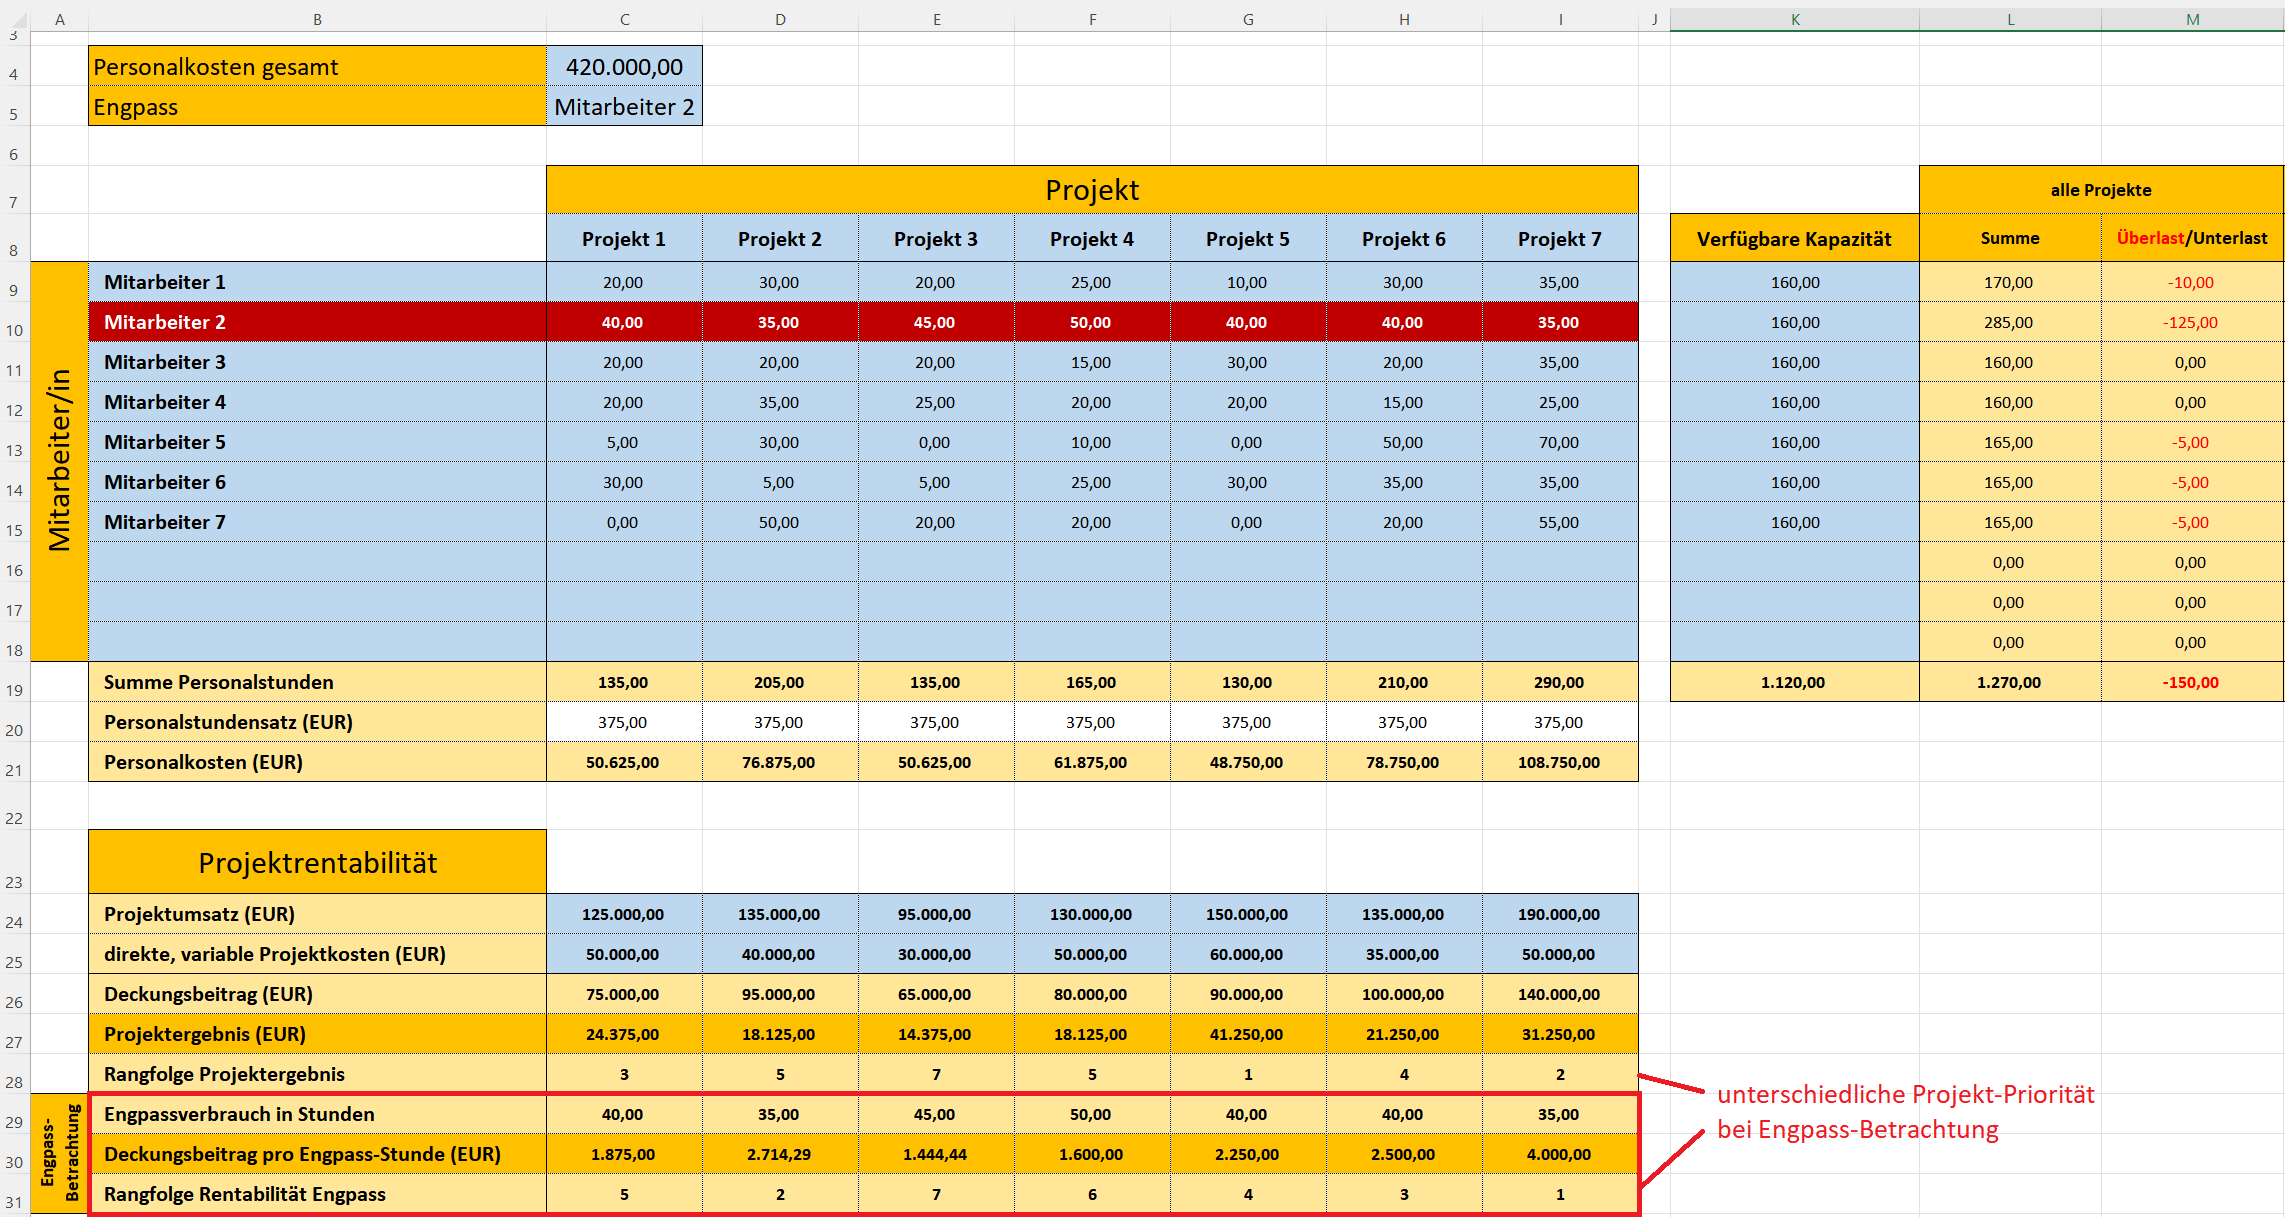The width and height of the screenshot is (2285, 1217).
Task: Select the Personalkosten gesamt value 420.000,00
Action: 624,66
